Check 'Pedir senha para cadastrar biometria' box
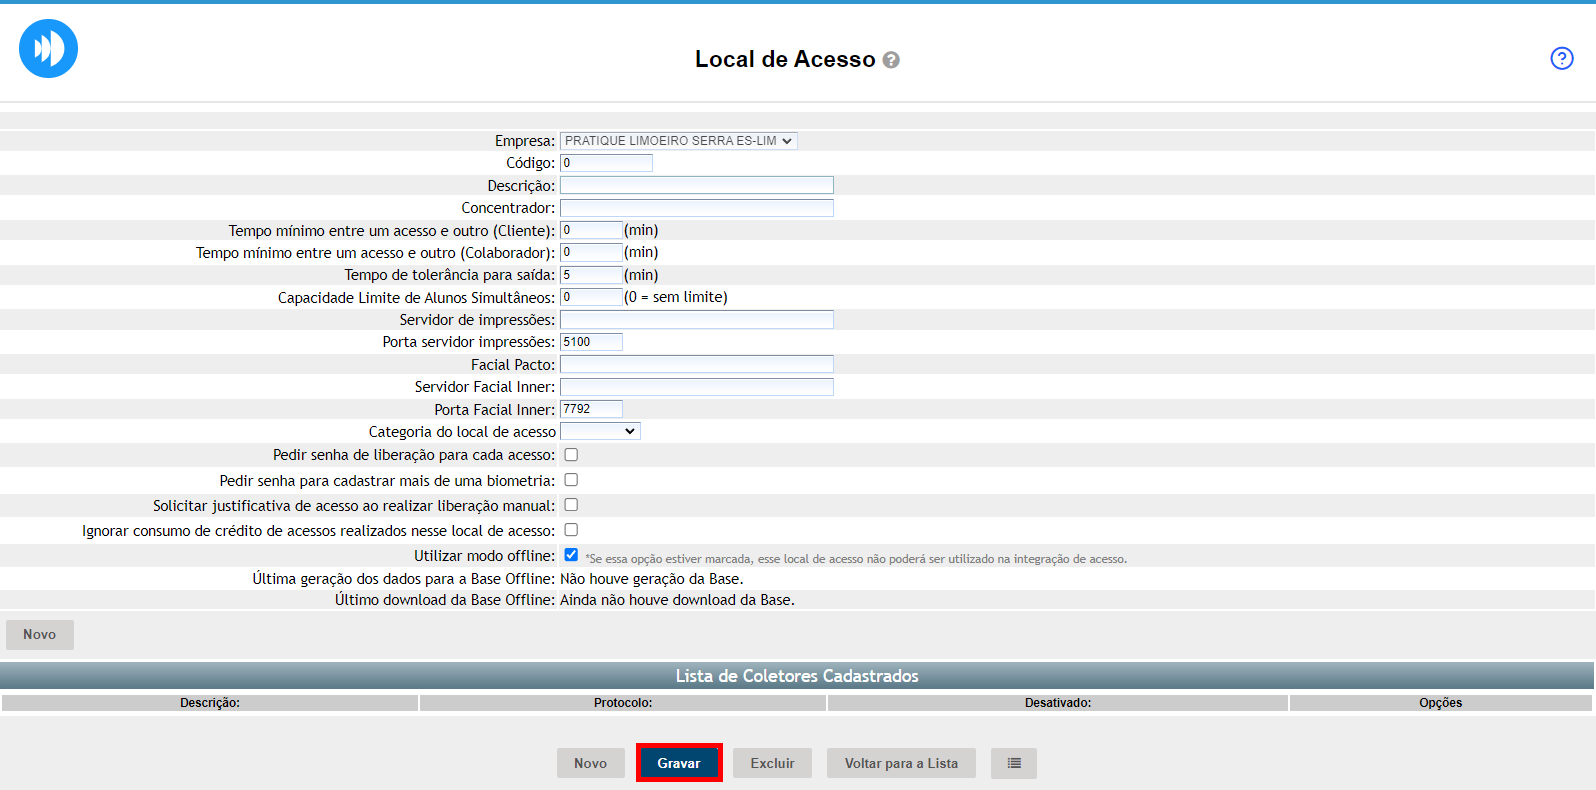 [571, 480]
